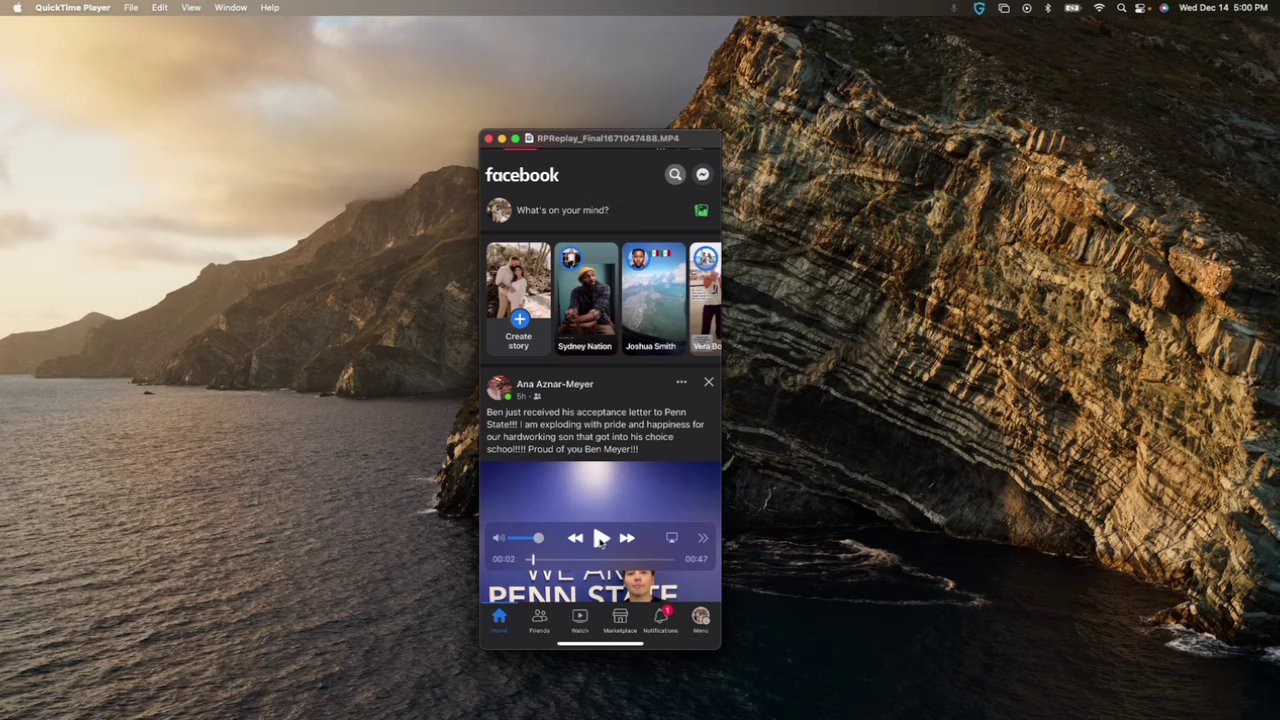Image resolution: width=1280 pixels, height=720 pixels.
Task: Select the Watch tab
Action: point(580,620)
